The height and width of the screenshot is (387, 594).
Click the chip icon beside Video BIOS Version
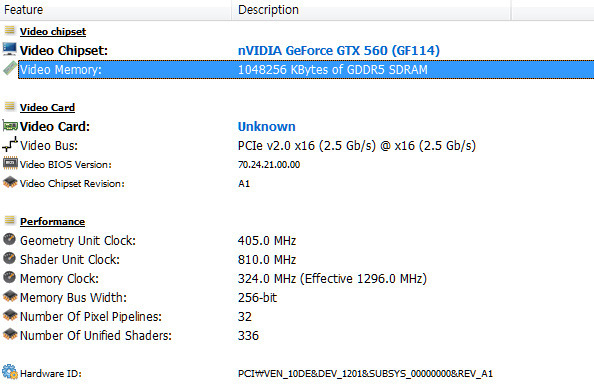coord(10,163)
